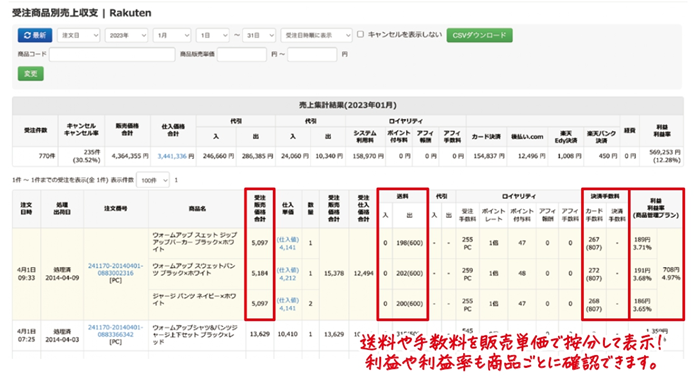
Task: Focus the minimum 商品販売単価 price field
Action: (x=242, y=54)
